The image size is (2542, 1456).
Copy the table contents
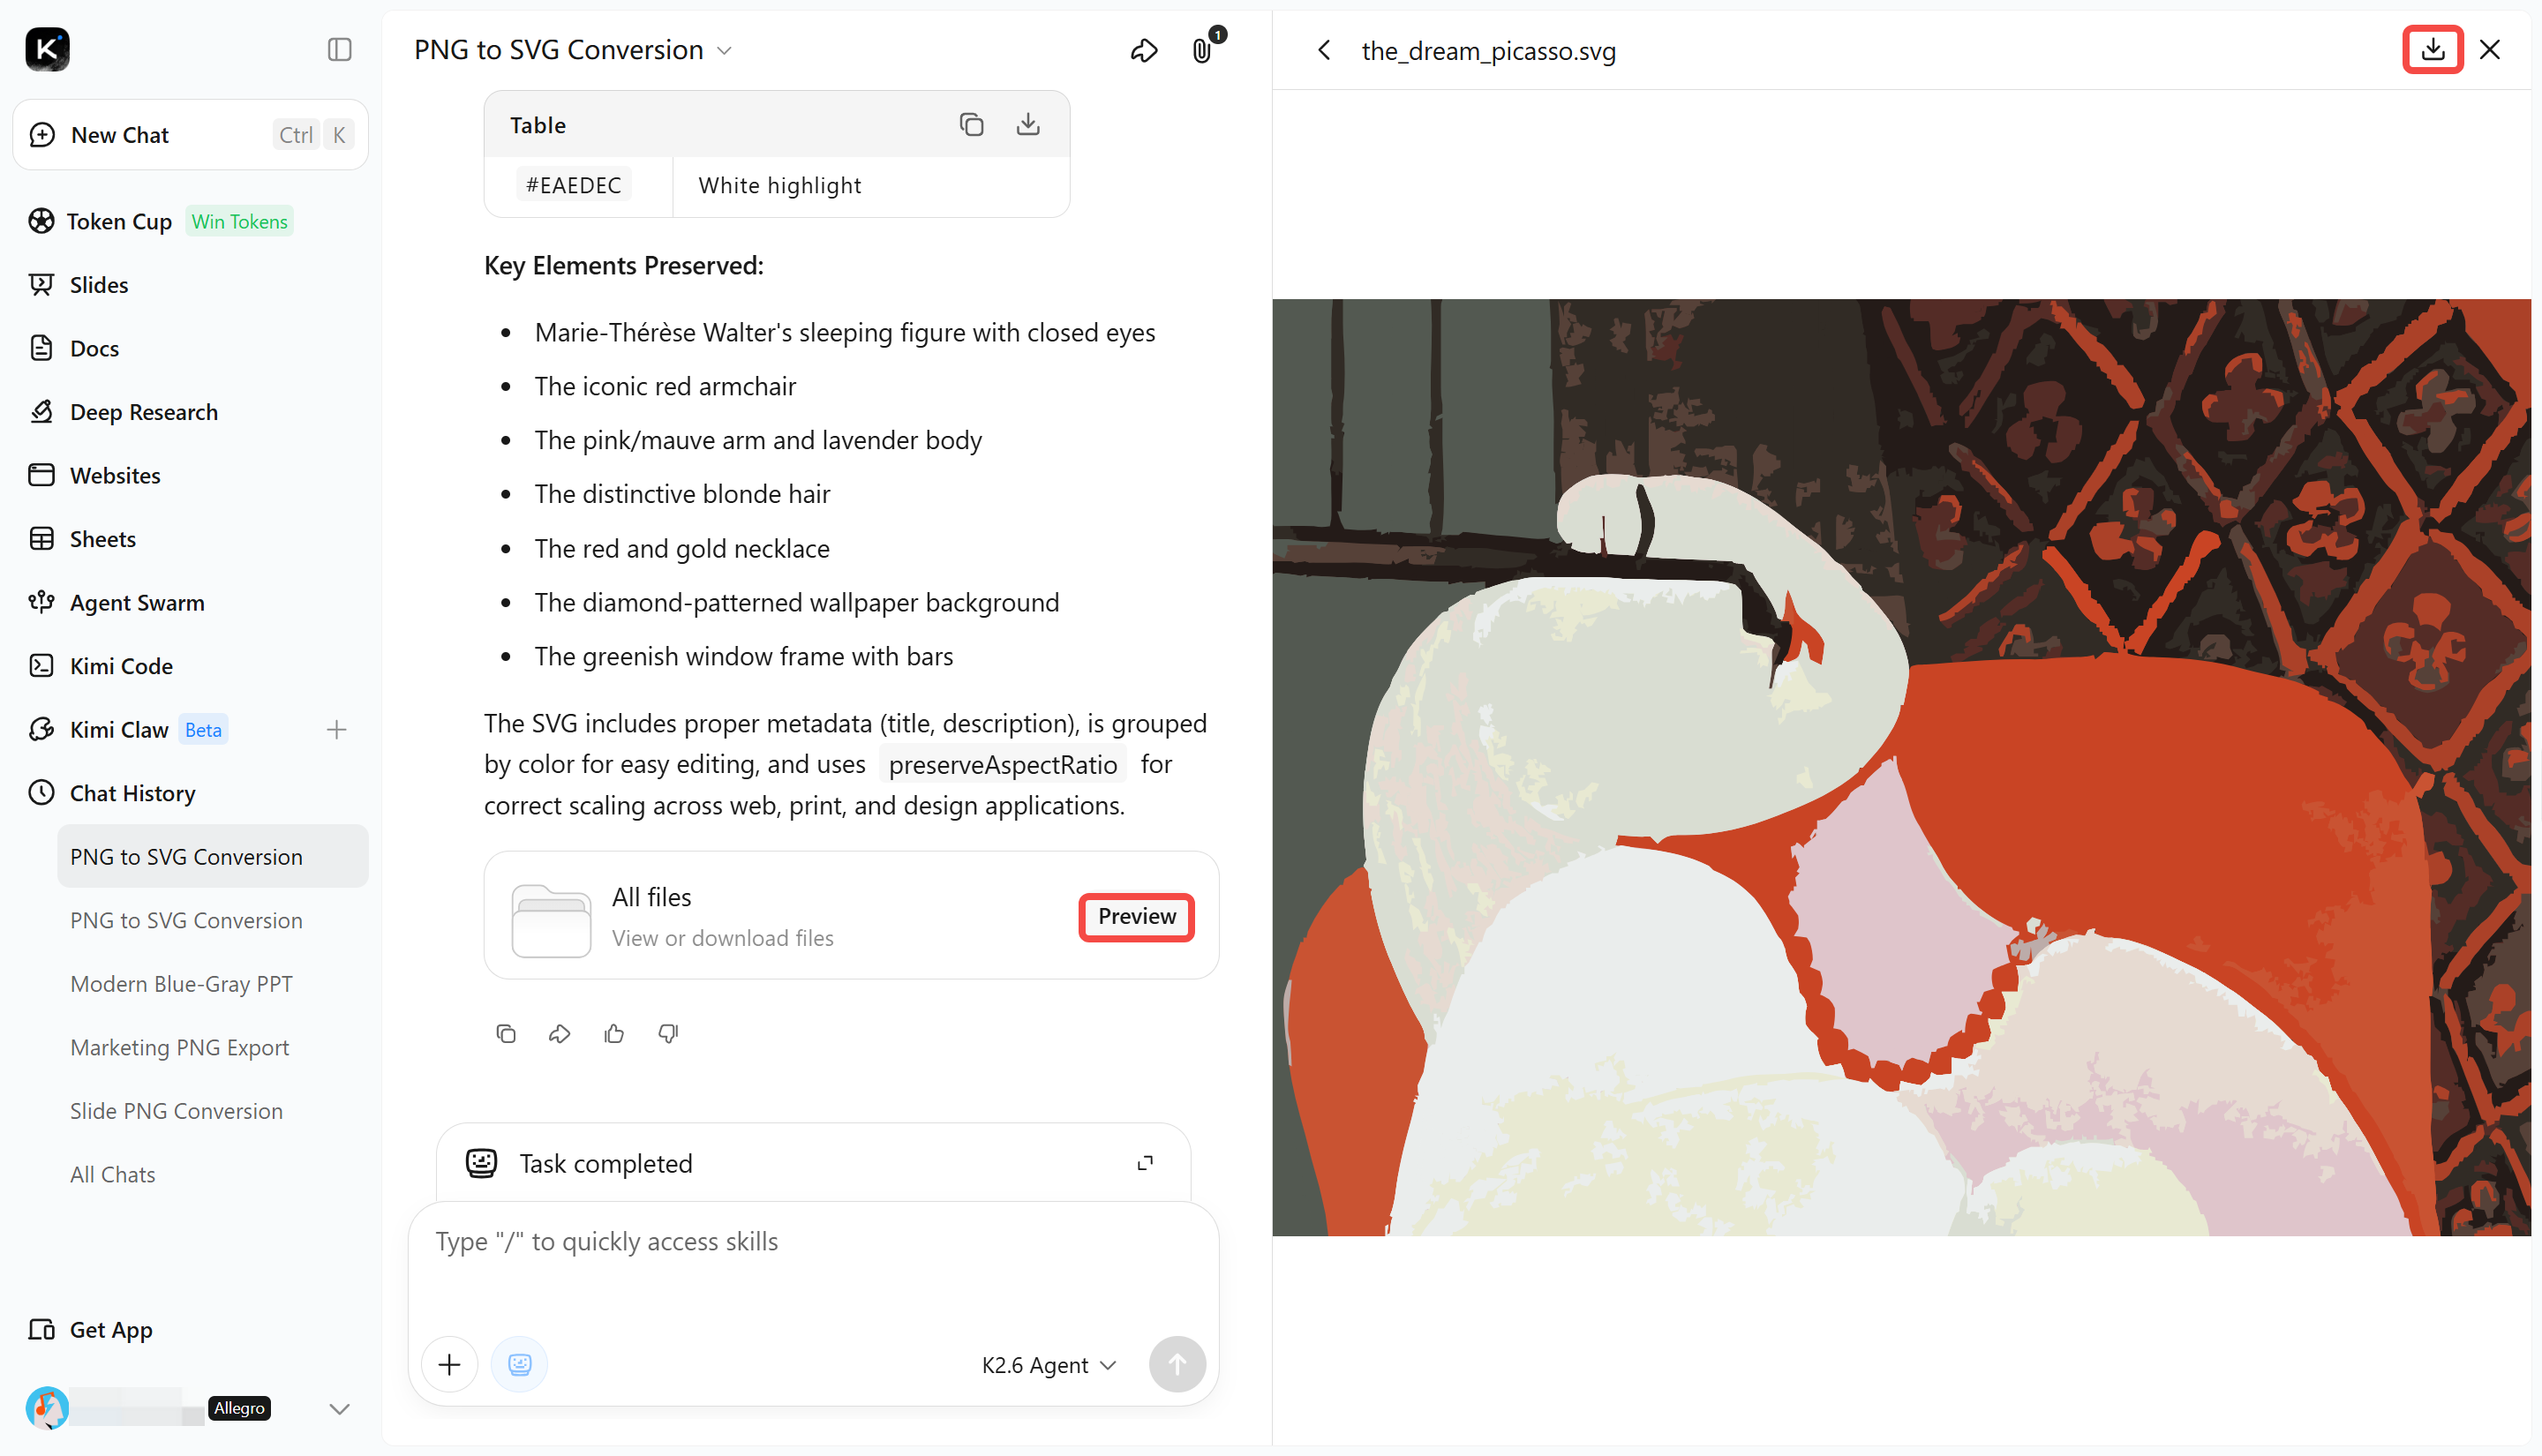[971, 124]
